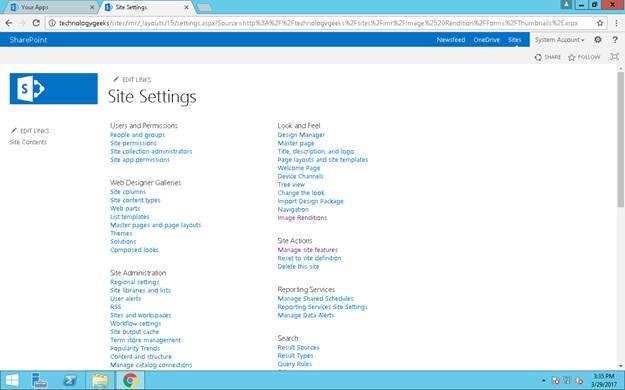Viewport: 625px width, 390px height.
Task: Go back with browser arrow
Action: [x=9, y=23]
